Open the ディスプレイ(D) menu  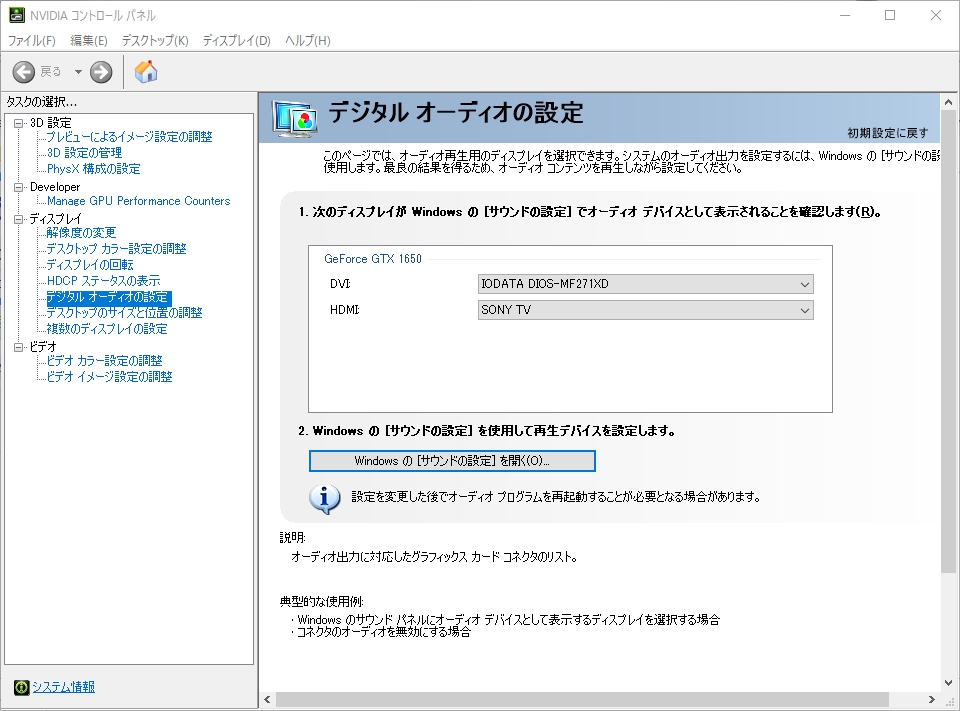[x=236, y=40]
